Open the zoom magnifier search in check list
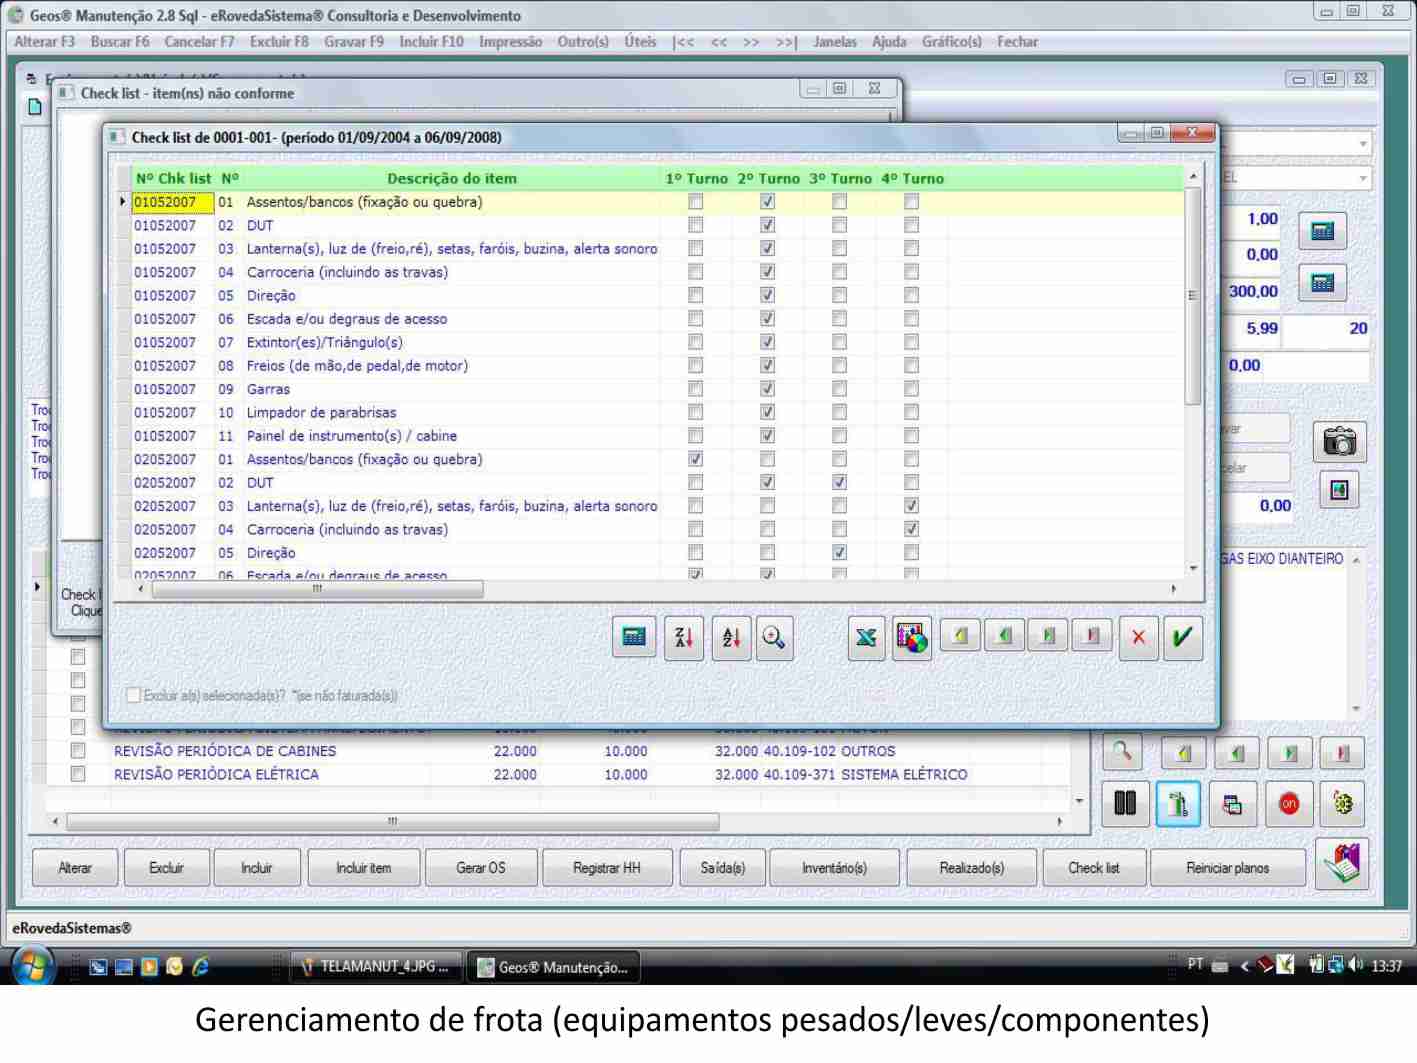This screenshot has height=1063, width=1417. tap(774, 637)
